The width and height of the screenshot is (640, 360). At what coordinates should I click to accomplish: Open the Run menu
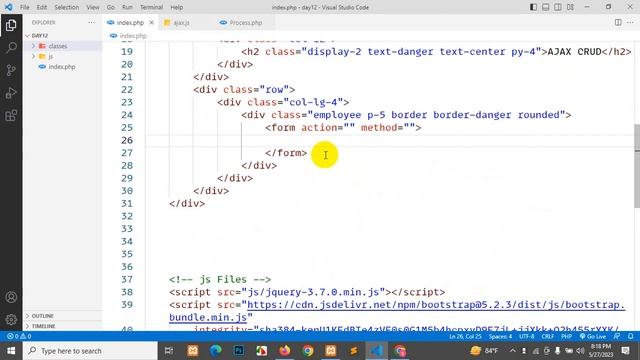[x=127, y=7]
